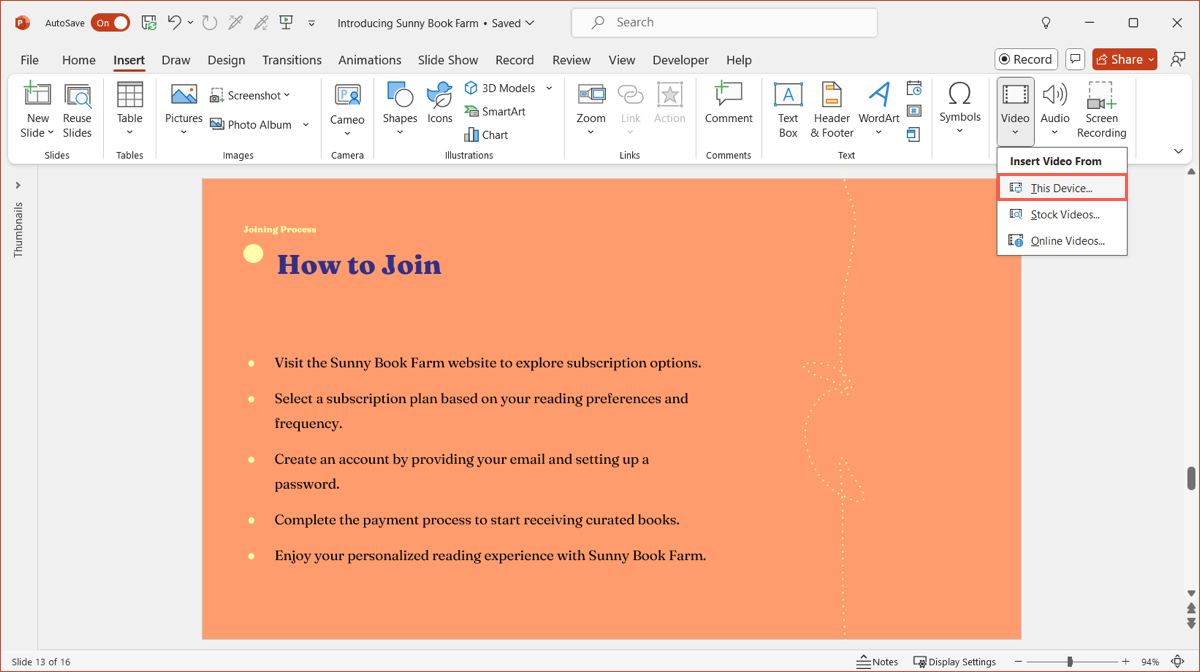The width and height of the screenshot is (1200, 672).
Task: Click the Previous Slide double-arrow button
Action: (x=1191, y=608)
